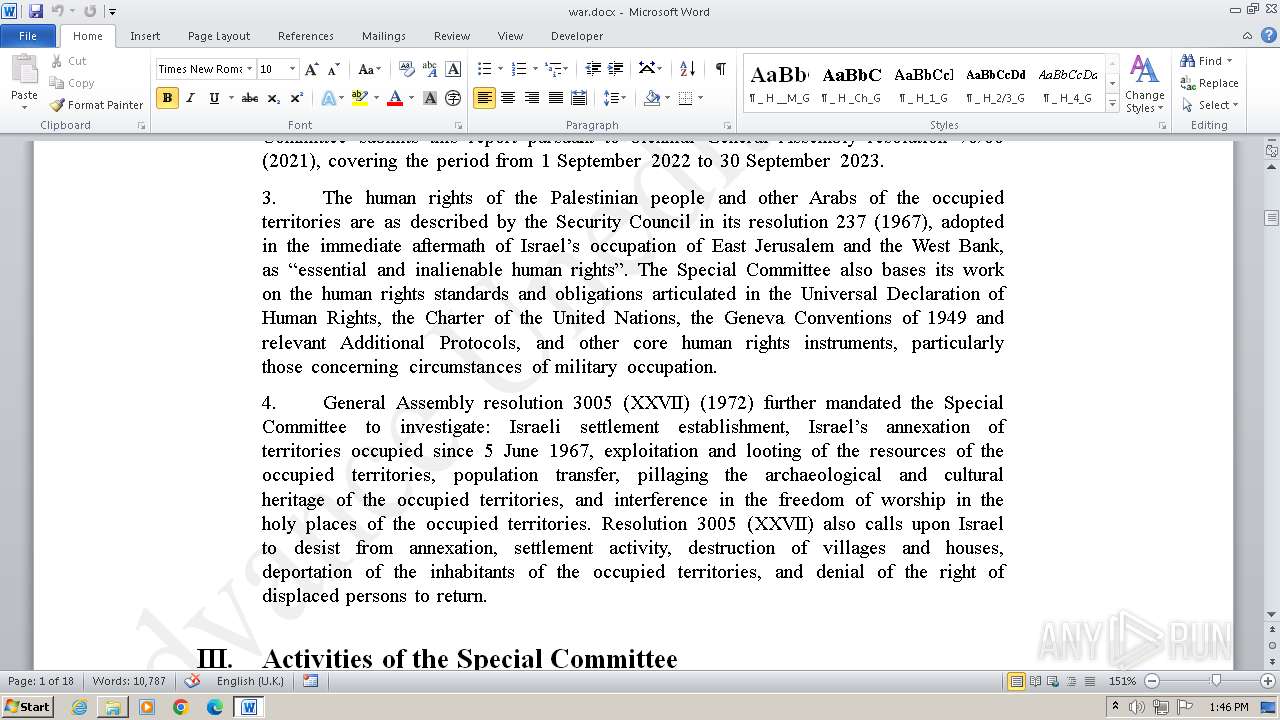The width and height of the screenshot is (1280, 720).
Task: Apply the _H__M_G style
Action: [779, 84]
